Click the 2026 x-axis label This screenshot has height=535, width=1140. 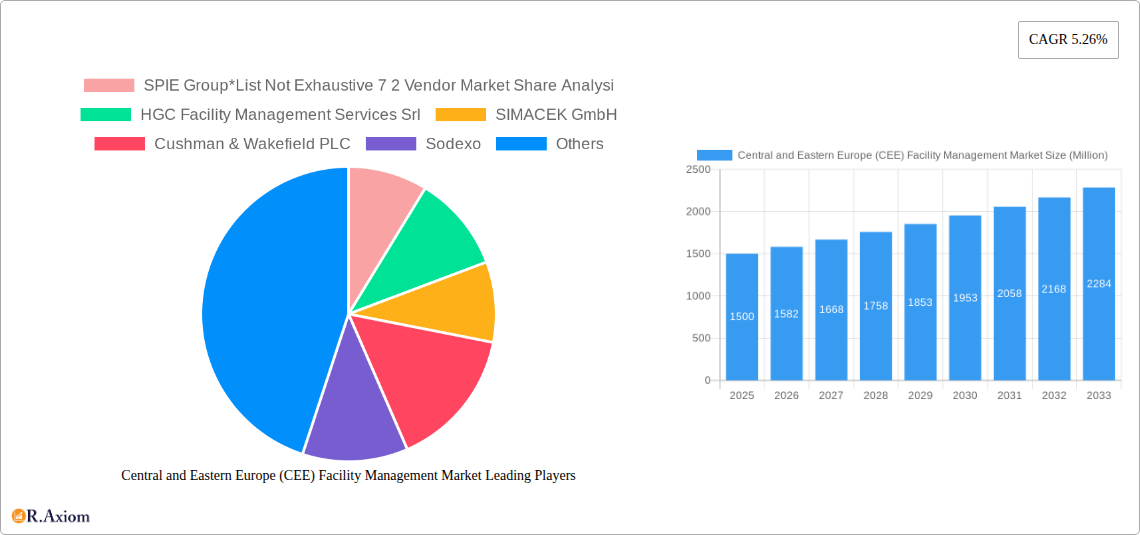(787, 395)
